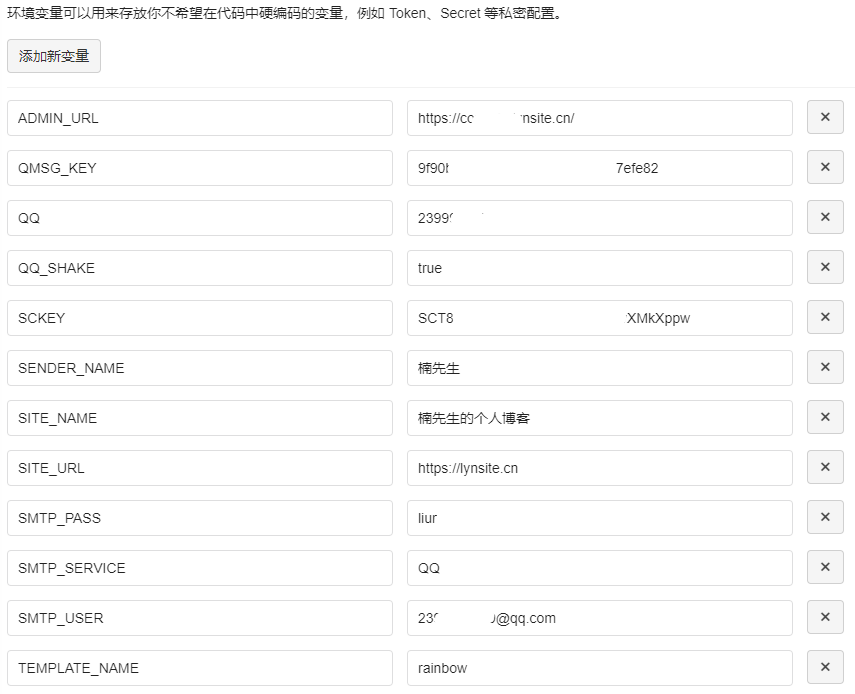Viewport: 855px width, 694px height.
Task: Delete the ADMIN_URL variable row
Action: [x=825, y=117]
